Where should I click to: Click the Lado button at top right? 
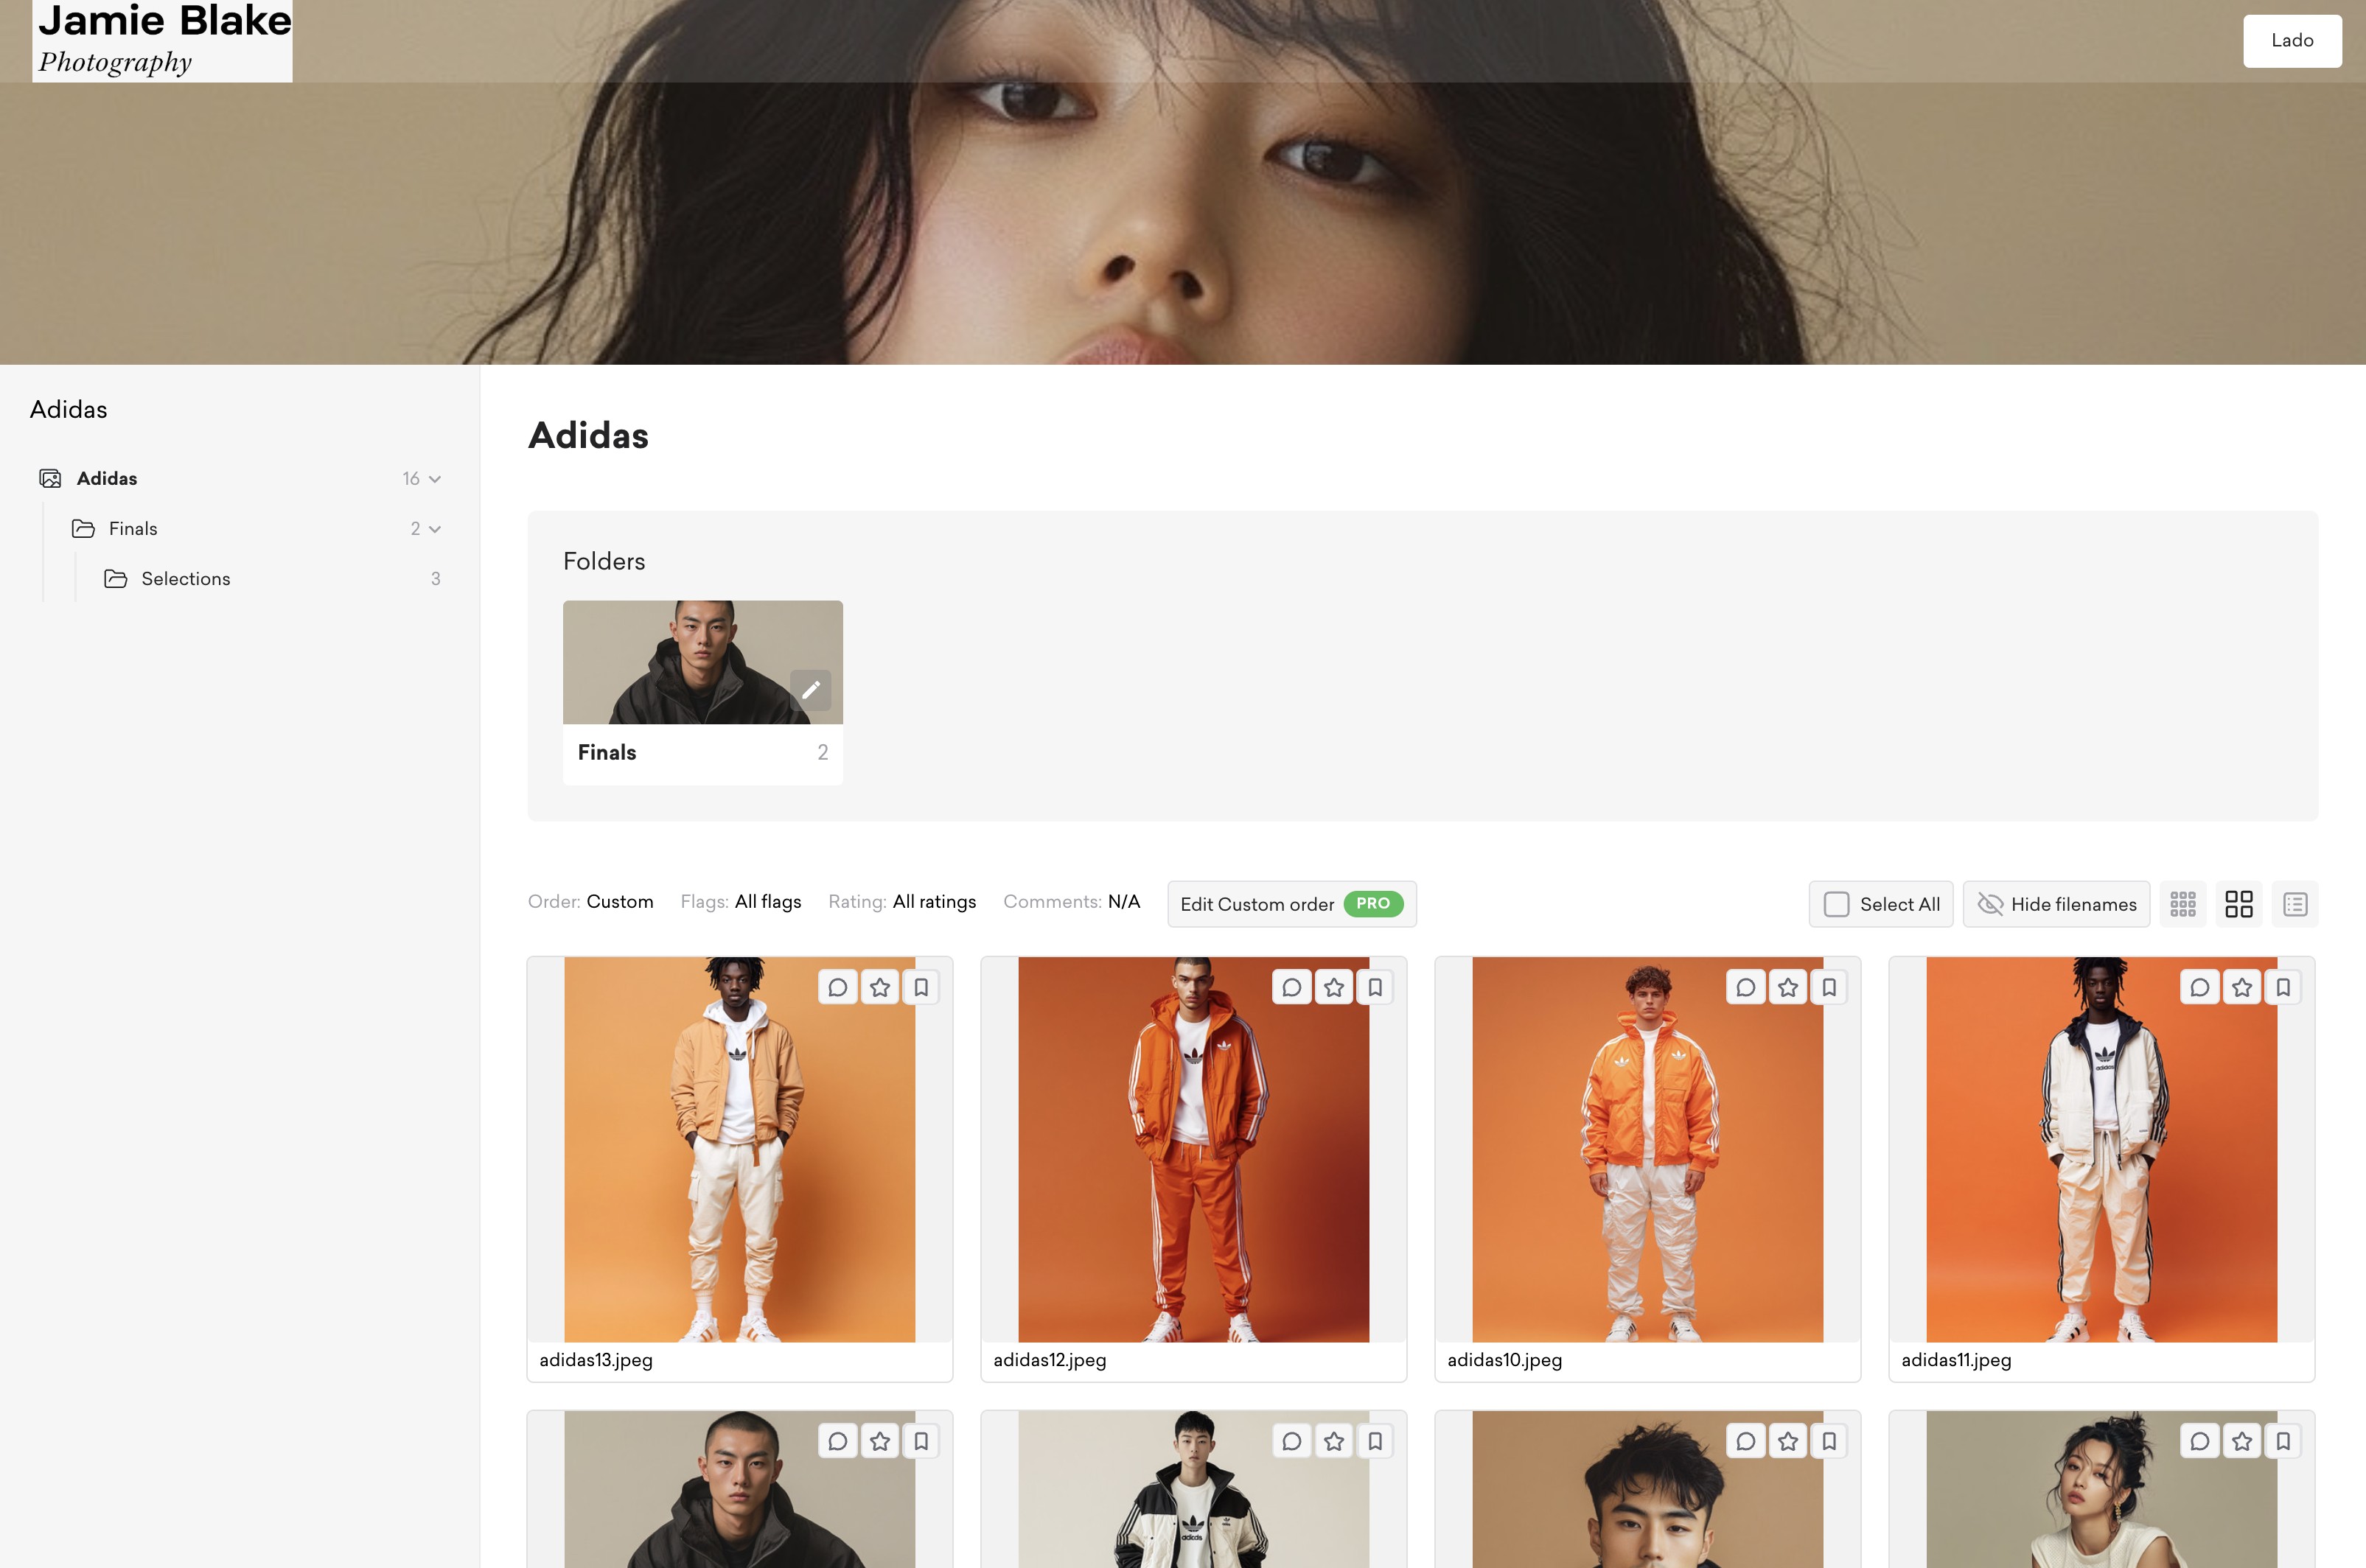pyautogui.click(x=2292, y=41)
